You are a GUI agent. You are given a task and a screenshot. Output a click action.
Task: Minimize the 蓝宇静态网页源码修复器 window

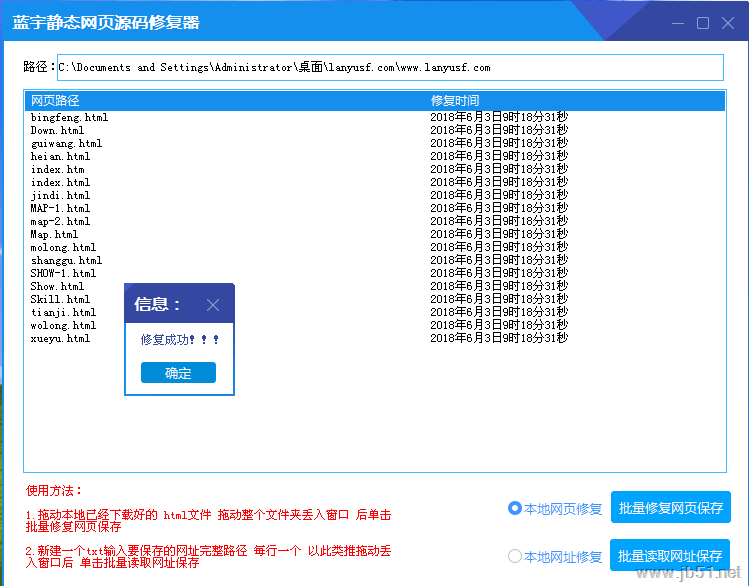click(x=678, y=23)
